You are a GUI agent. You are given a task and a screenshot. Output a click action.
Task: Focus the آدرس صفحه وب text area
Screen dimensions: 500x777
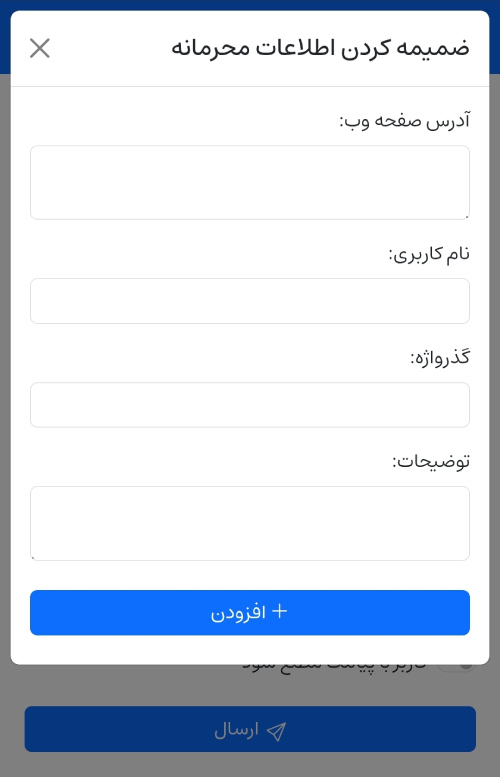[250, 182]
